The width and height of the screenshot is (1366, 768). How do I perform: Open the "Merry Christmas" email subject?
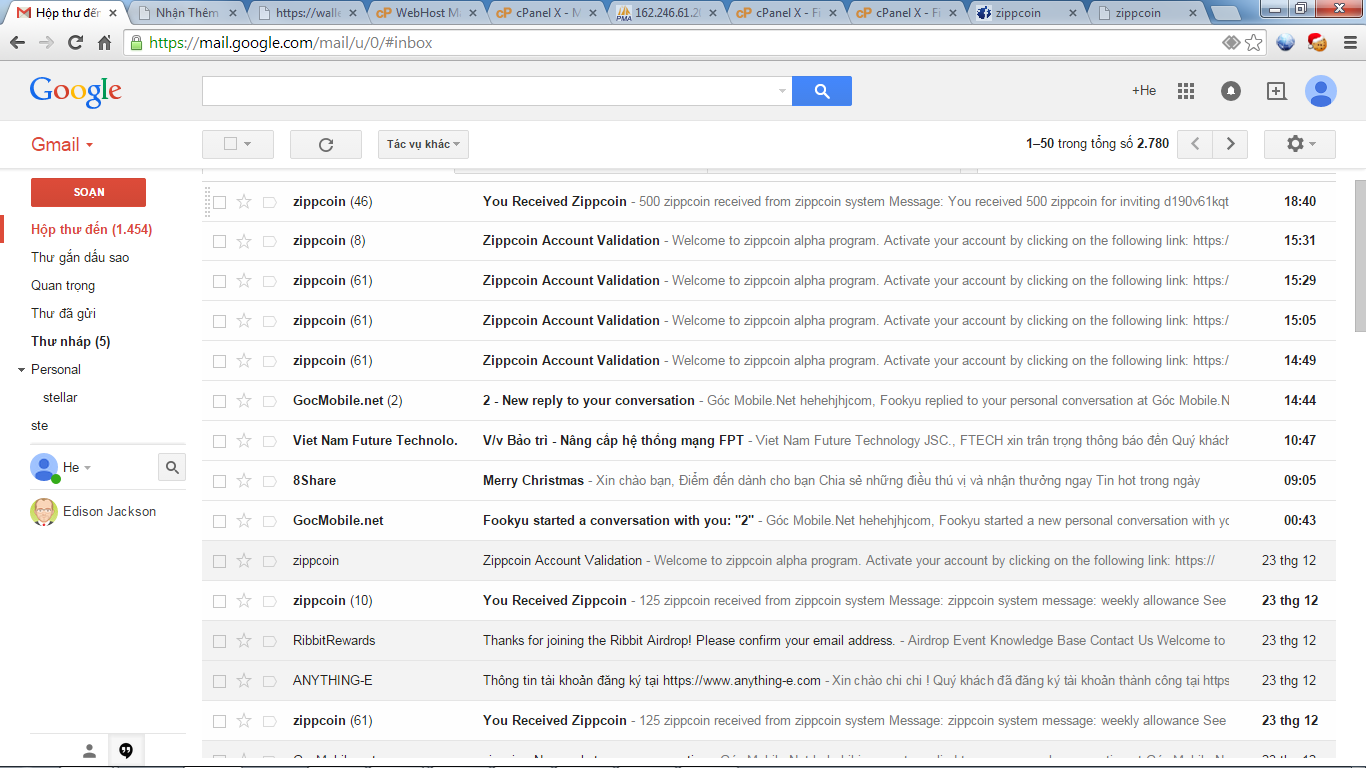[x=533, y=481]
